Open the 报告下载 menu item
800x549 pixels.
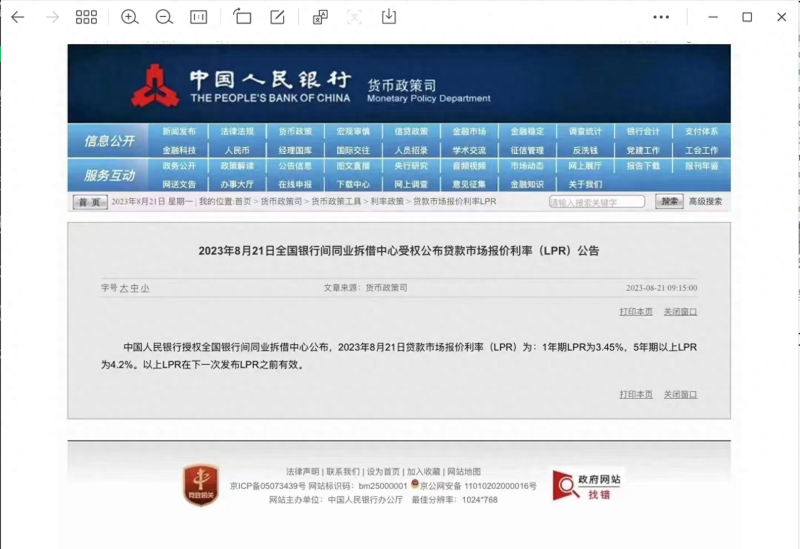pyautogui.click(x=643, y=166)
